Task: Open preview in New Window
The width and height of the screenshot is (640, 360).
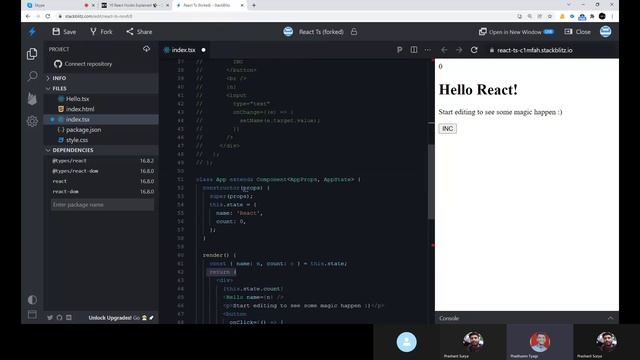Action: click(516, 32)
